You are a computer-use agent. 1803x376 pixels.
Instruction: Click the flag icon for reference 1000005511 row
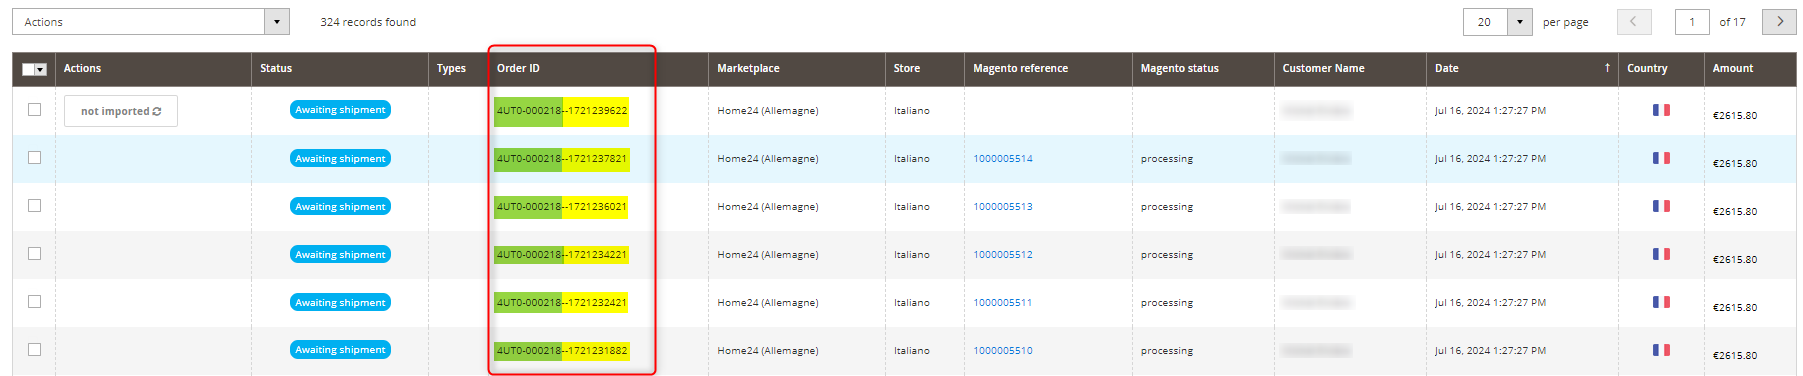click(1661, 302)
